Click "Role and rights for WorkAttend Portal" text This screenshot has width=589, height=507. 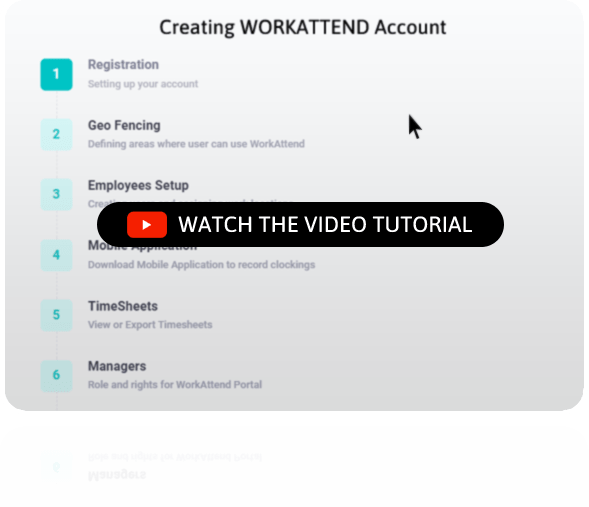[x=175, y=385]
